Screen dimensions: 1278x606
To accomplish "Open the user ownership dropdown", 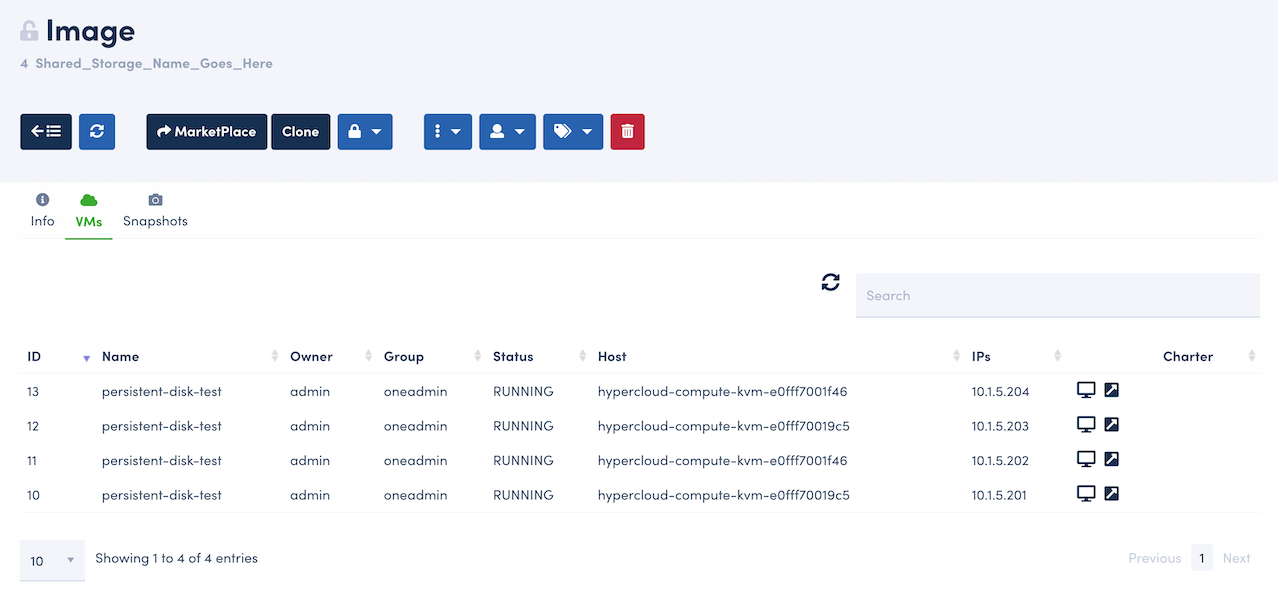I will pyautogui.click(x=507, y=132).
